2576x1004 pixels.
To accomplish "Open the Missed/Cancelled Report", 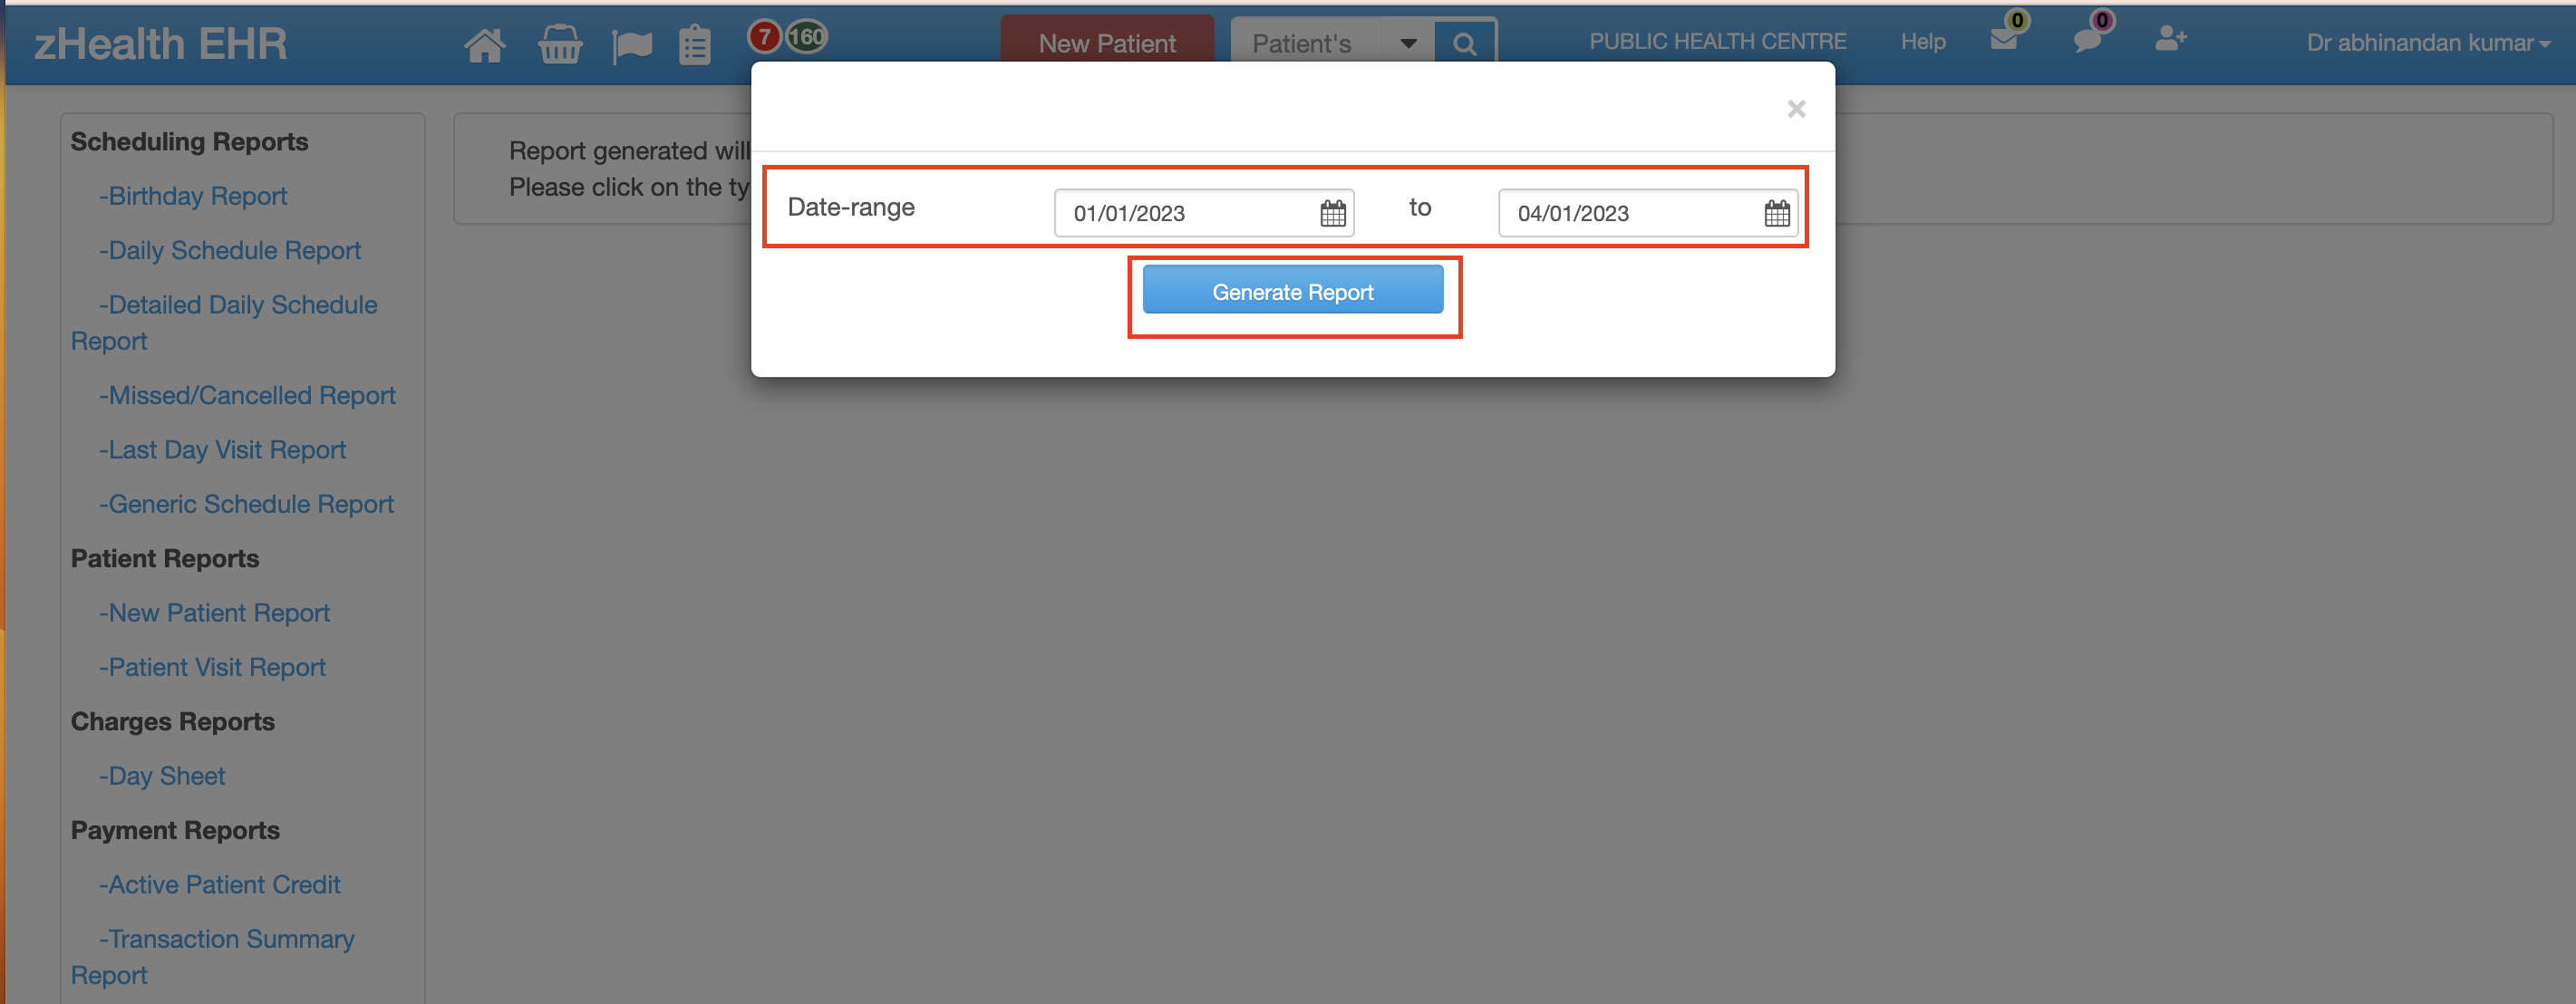I will point(247,395).
